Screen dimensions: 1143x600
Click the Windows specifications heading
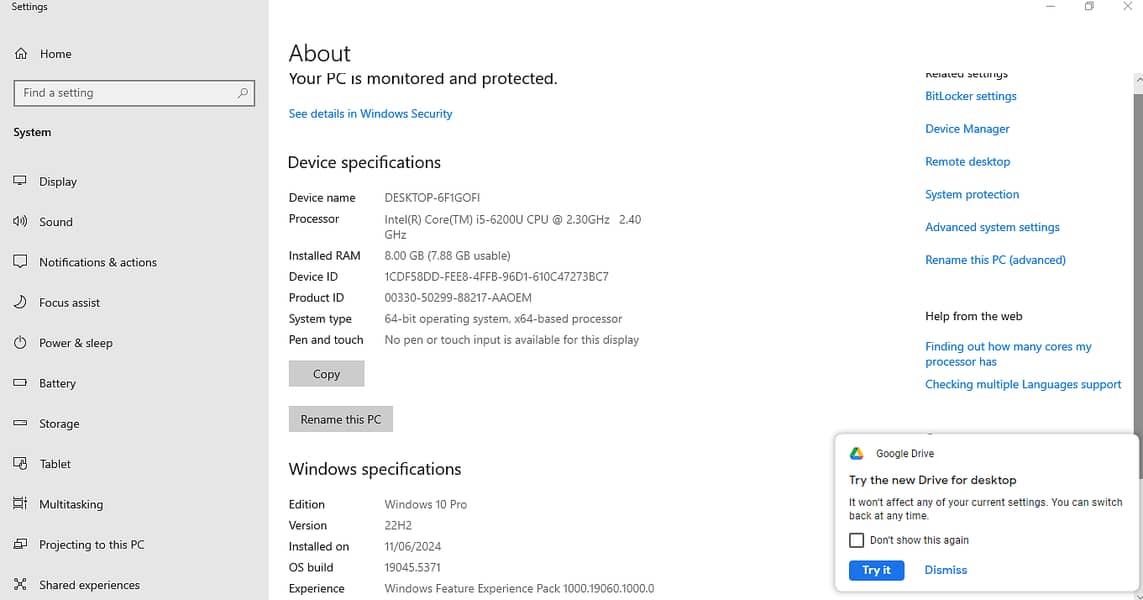pyautogui.click(x=375, y=470)
